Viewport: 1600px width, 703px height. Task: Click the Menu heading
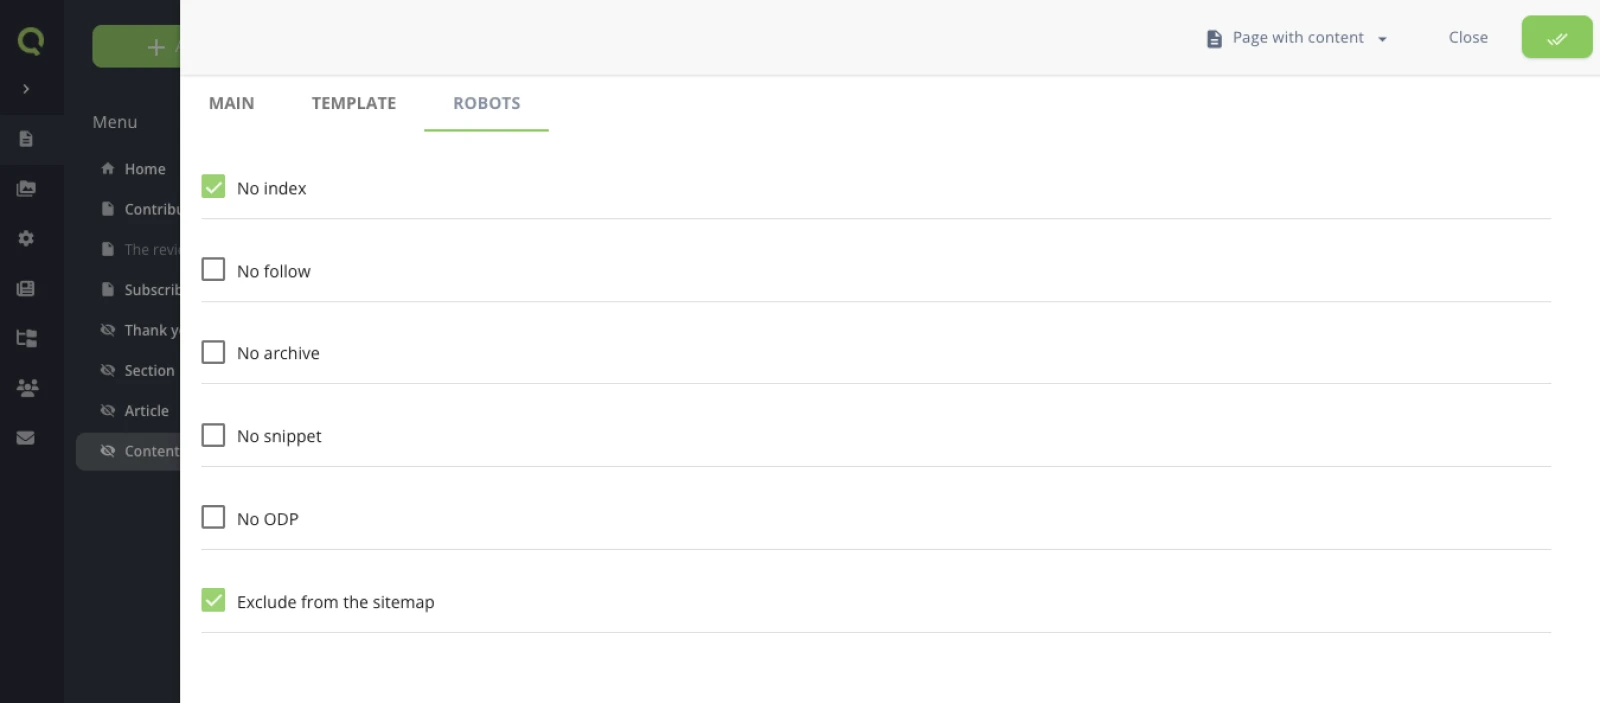coord(115,122)
